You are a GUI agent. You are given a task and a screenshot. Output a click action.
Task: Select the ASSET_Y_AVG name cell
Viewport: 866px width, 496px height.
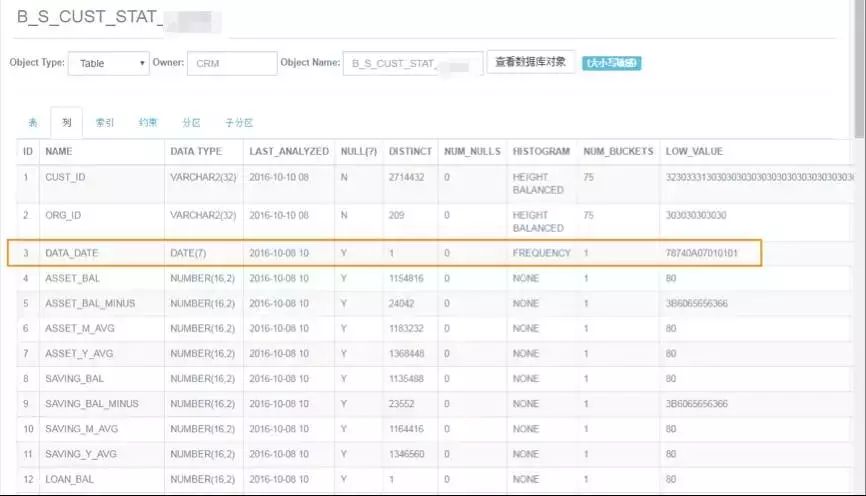[79, 354]
